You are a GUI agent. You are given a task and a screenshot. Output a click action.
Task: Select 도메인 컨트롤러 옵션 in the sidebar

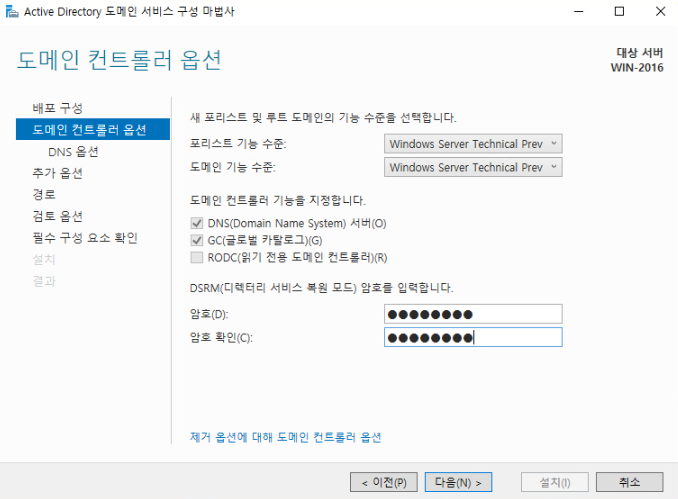(x=93, y=129)
